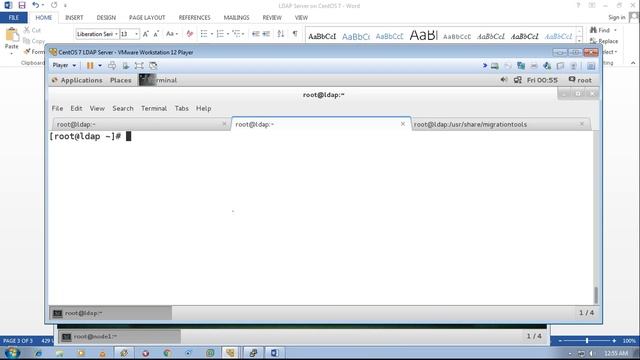Click the hard disk device icon in VMware
640x360 pixels.
[x=494, y=66]
